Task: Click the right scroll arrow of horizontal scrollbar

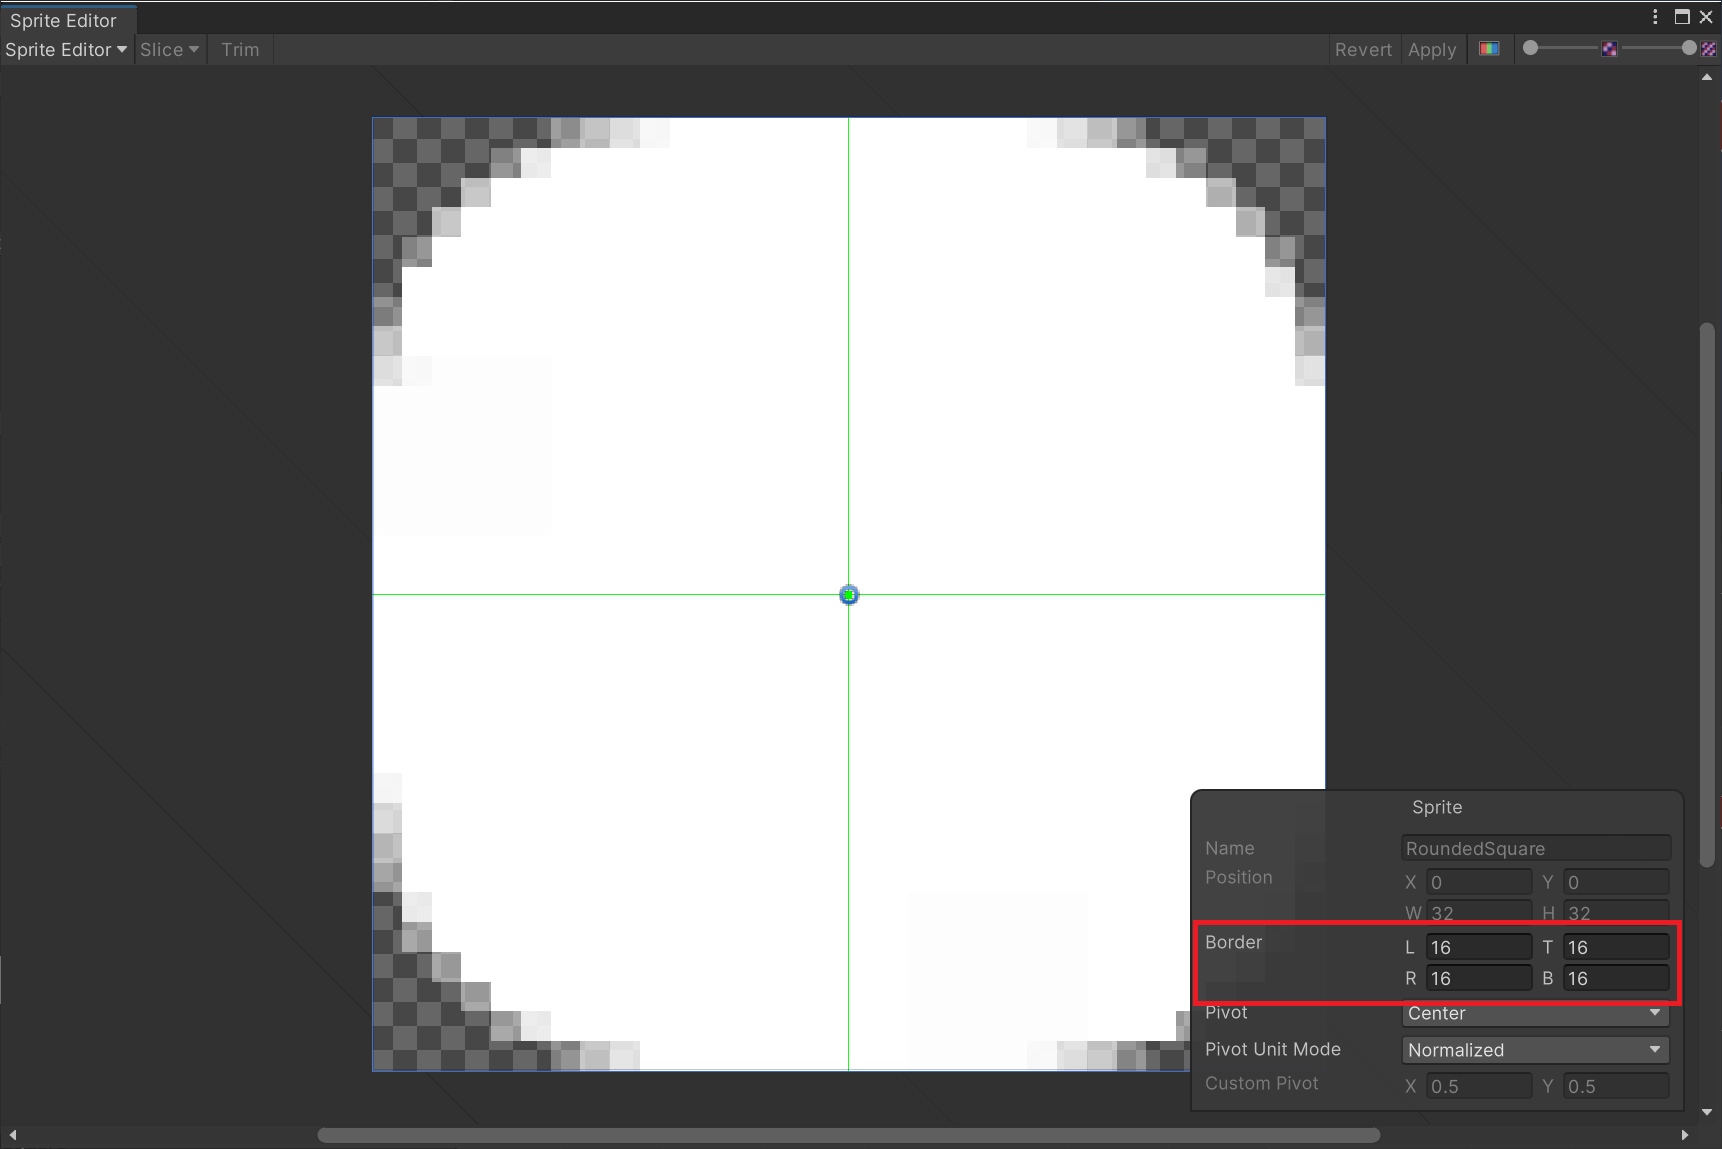Action: click(1685, 1135)
